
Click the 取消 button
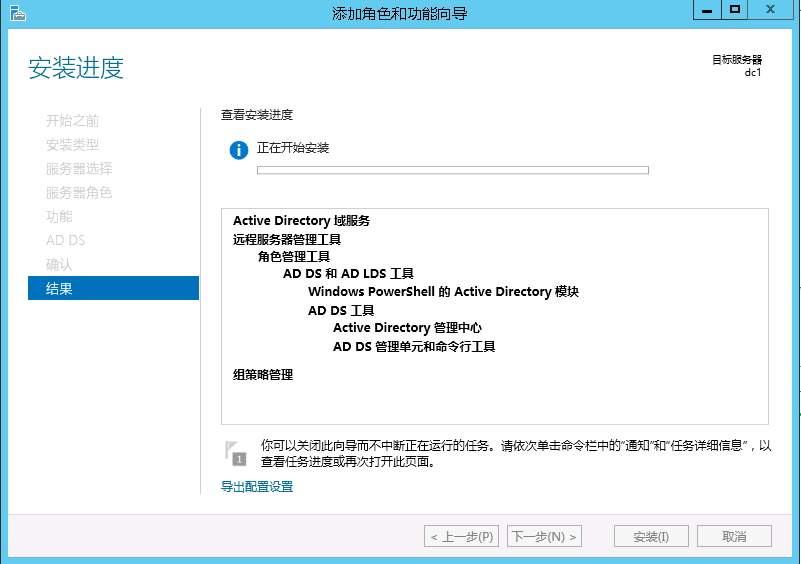(x=734, y=536)
